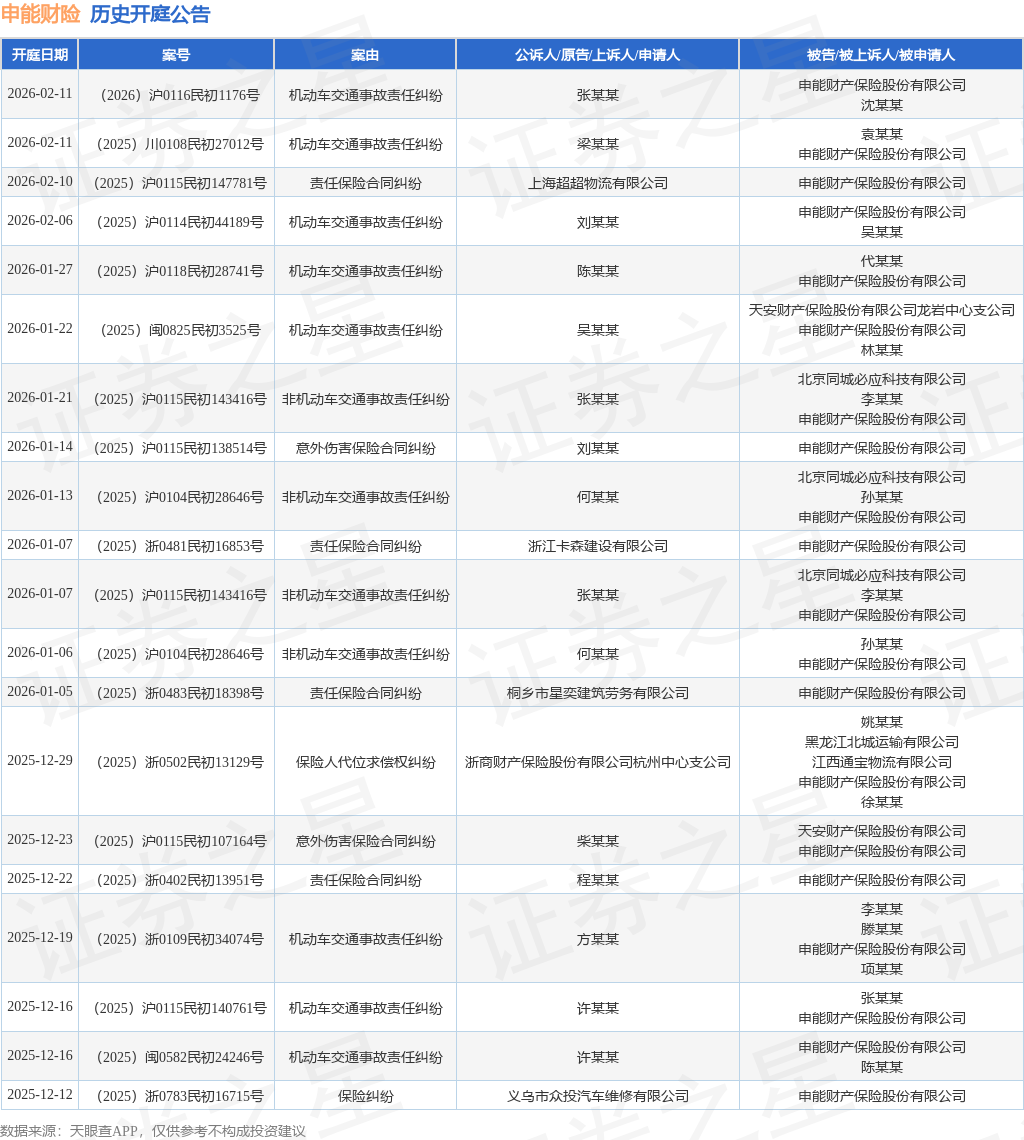Click defendant 项某某
This screenshot has width=1024, height=1140.
[881, 969]
